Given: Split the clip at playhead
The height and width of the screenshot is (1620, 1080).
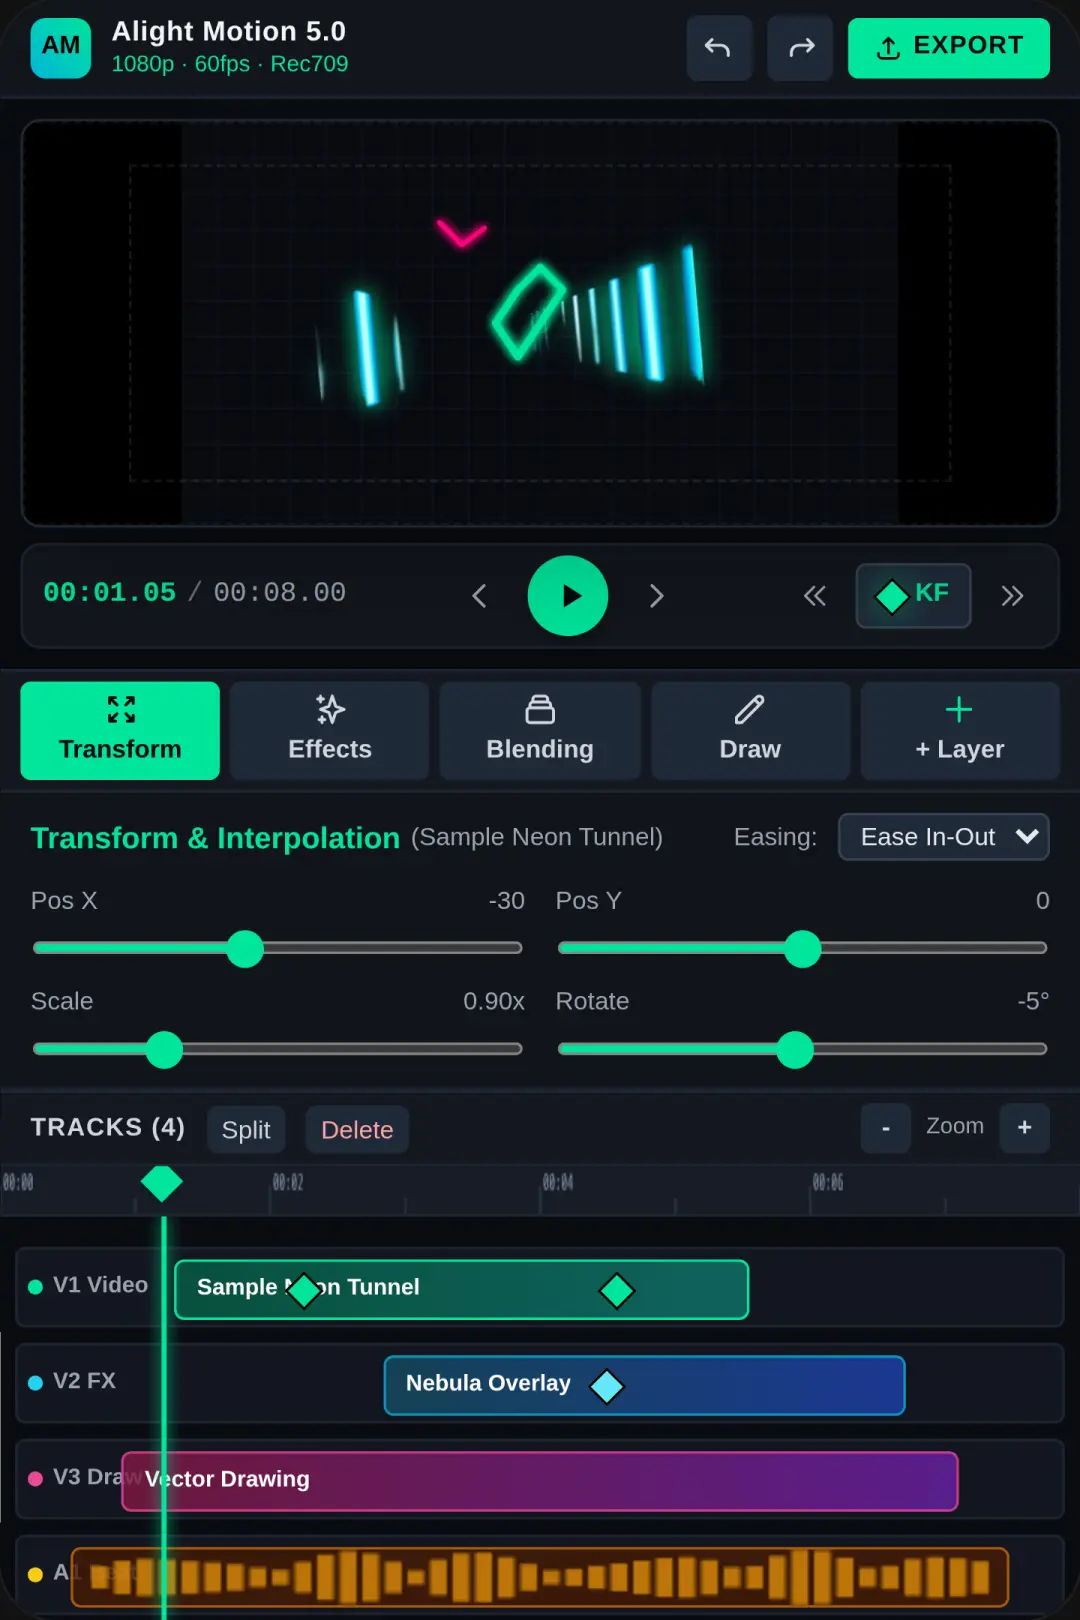Looking at the screenshot, I should [x=246, y=1130].
